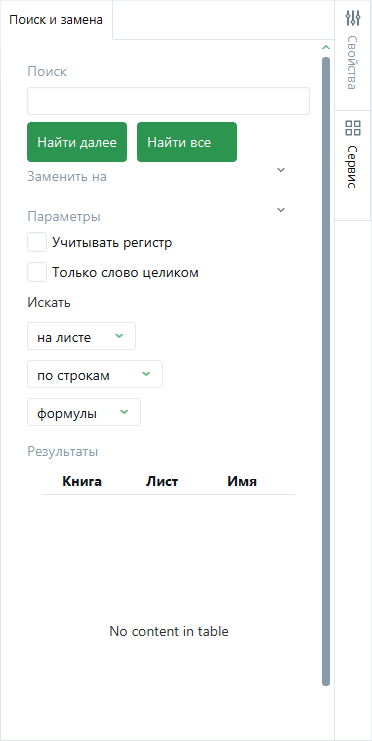Open the на листе dropdown

(81, 336)
